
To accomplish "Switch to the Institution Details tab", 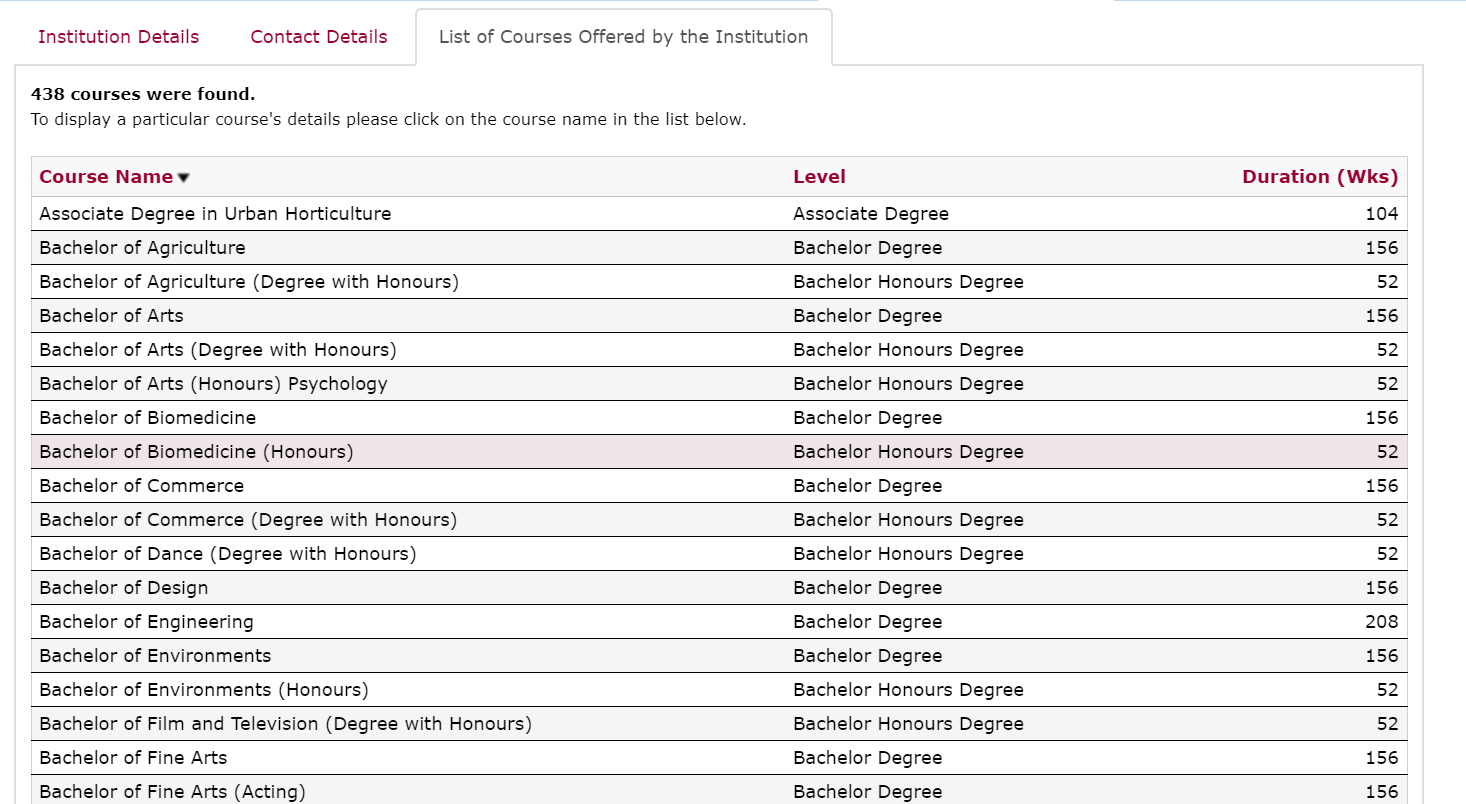I will pyautogui.click(x=118, y=37).
